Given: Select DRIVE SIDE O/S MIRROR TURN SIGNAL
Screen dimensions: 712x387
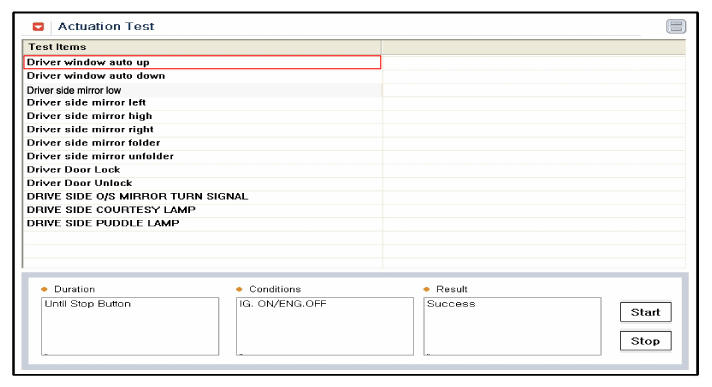Looking at the screenshot, I should (202, 197).
